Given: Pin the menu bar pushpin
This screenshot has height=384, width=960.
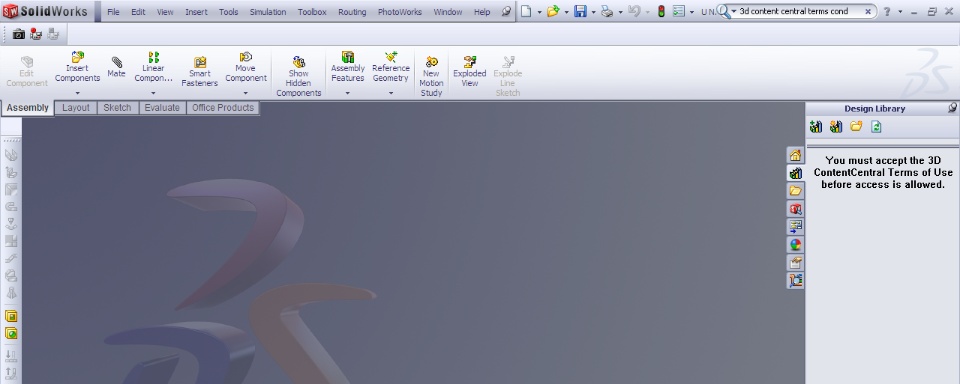Looking at the screenshot, I should pos(506,11).
